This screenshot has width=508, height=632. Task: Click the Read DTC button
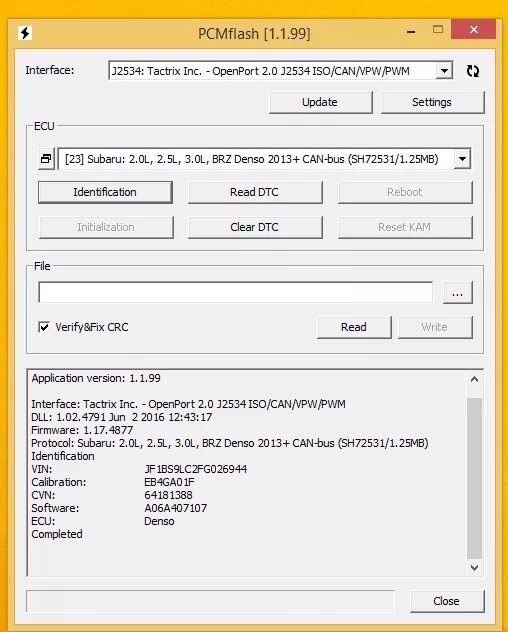pyautogui.click(x=255, y=192)
